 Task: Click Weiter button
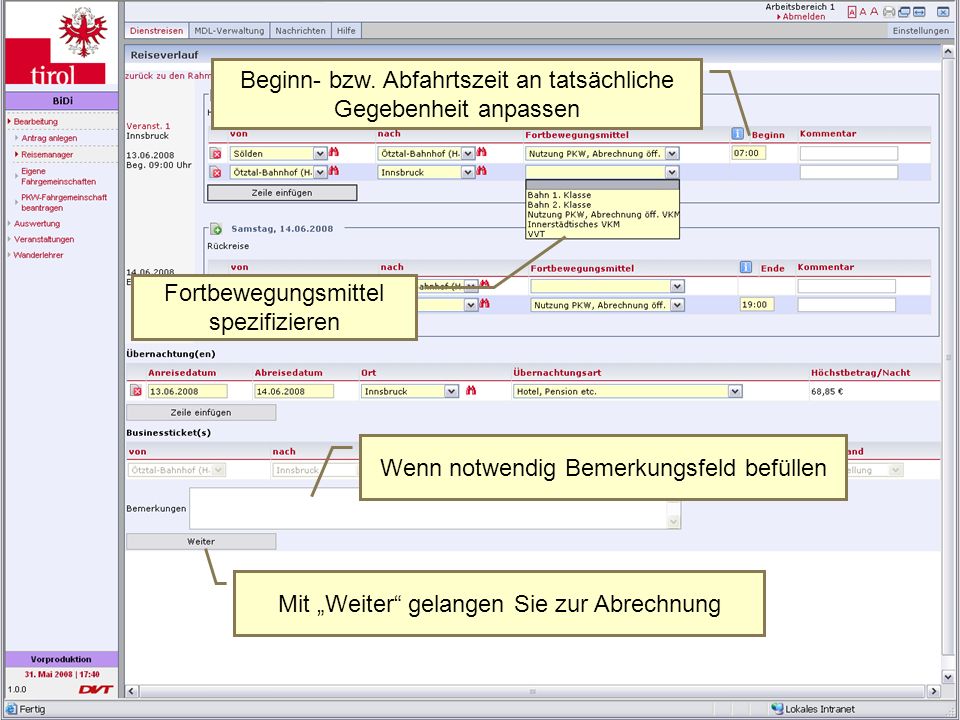tap(201, 542)
